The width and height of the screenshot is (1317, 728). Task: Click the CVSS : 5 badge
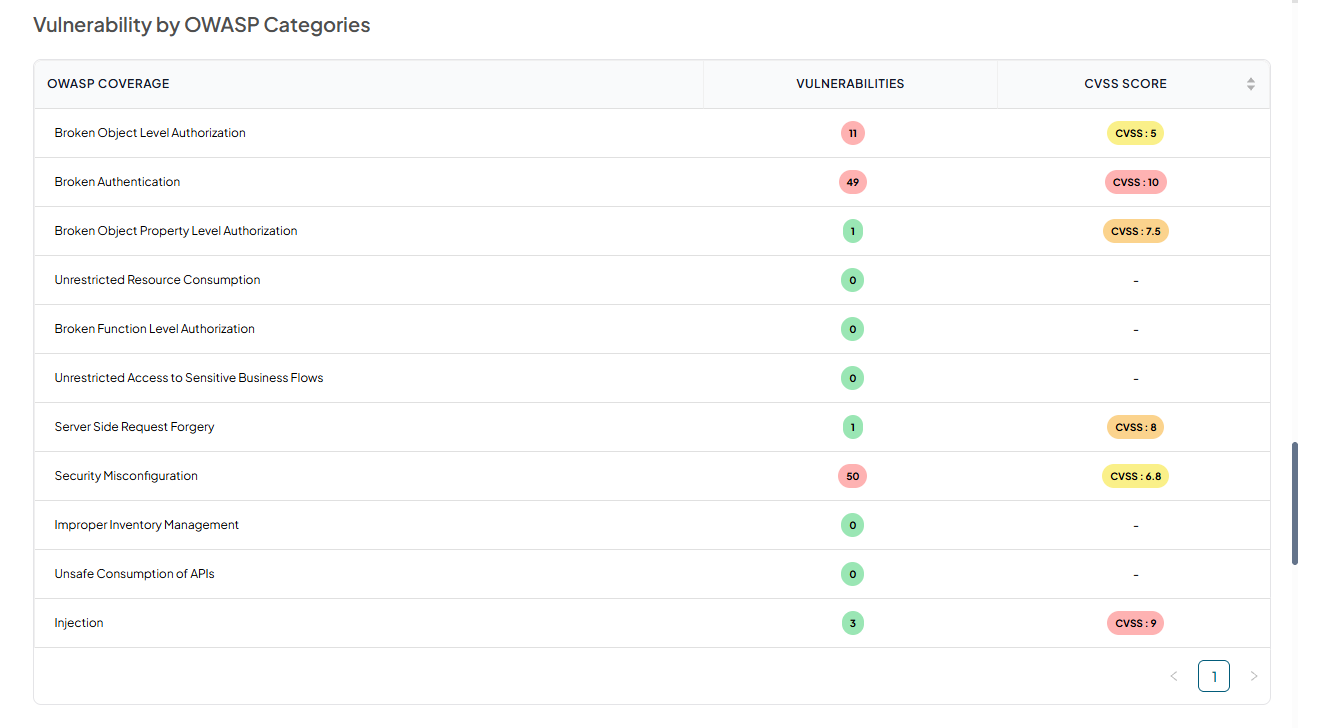tap(1135, 133)
